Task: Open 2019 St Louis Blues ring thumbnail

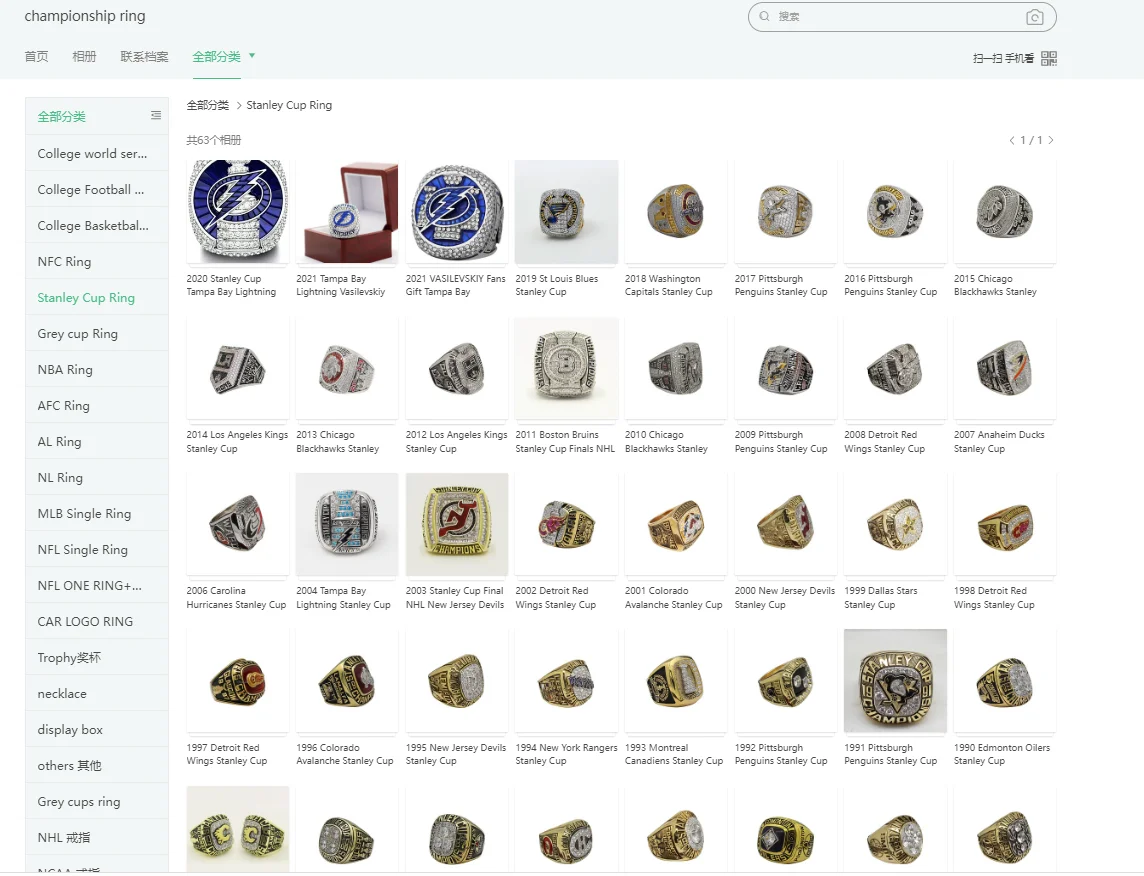Action: 566,212
